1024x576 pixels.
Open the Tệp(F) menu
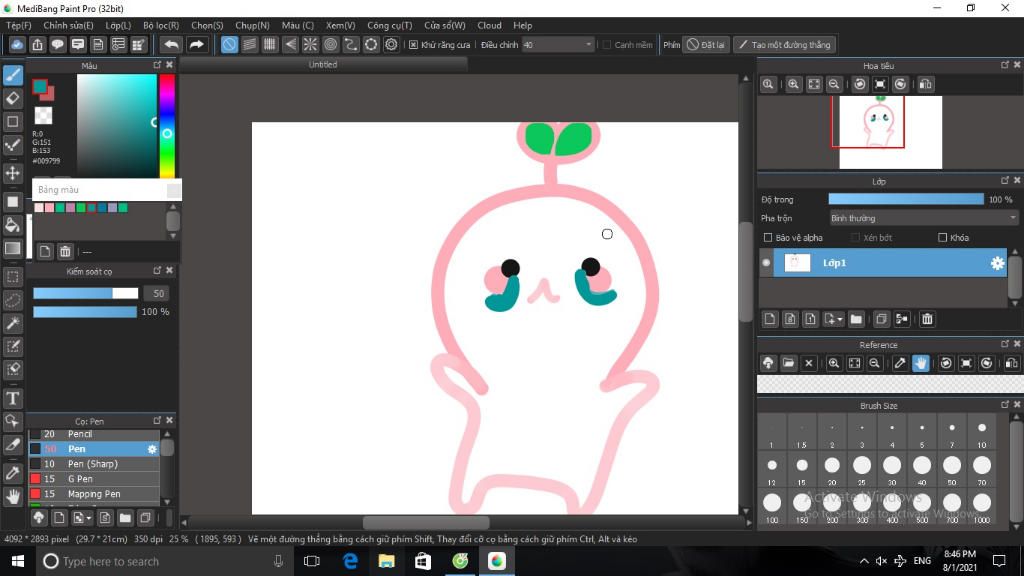coord(18,25)
